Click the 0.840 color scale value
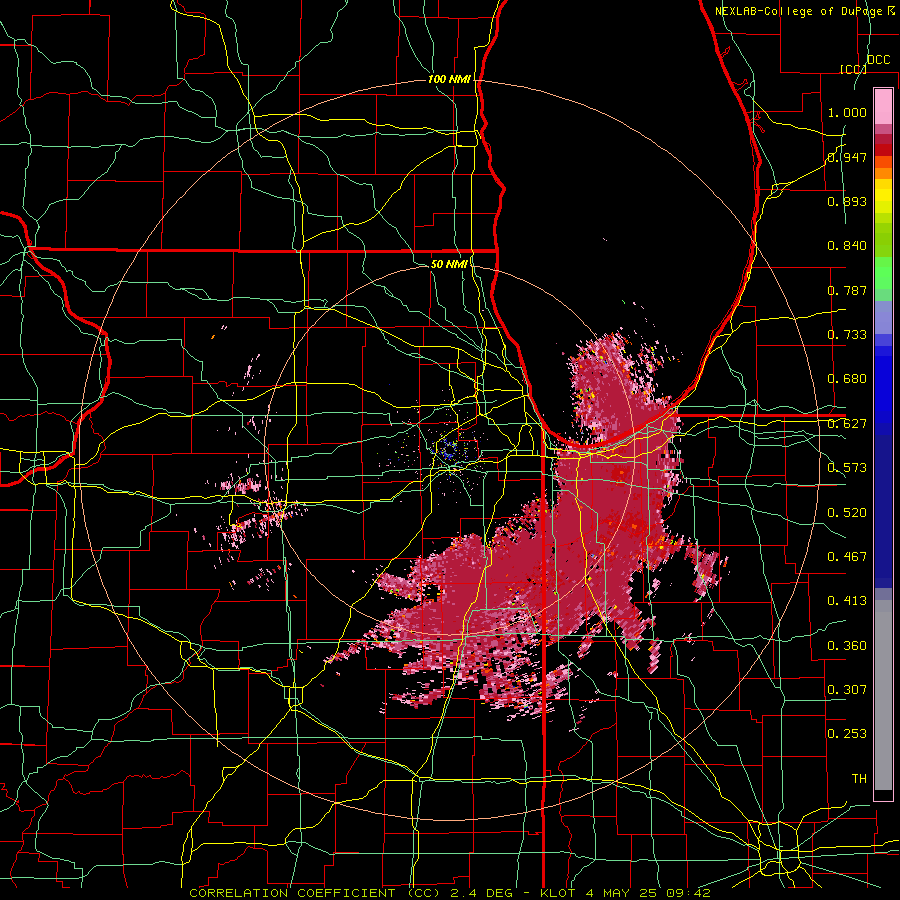This screenshot has height=900, width=900. point(847,246)
